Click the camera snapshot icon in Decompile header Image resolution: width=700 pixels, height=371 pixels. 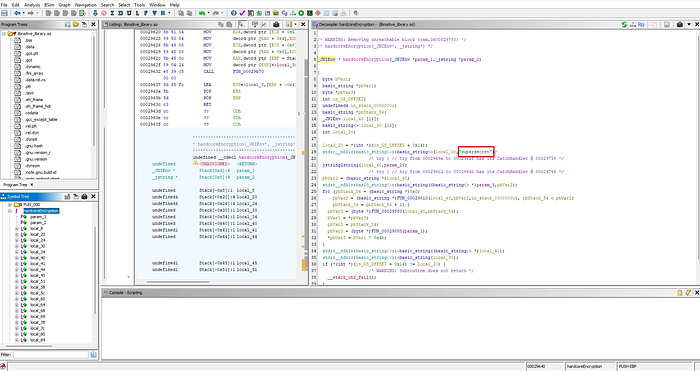tap(679, 24)
